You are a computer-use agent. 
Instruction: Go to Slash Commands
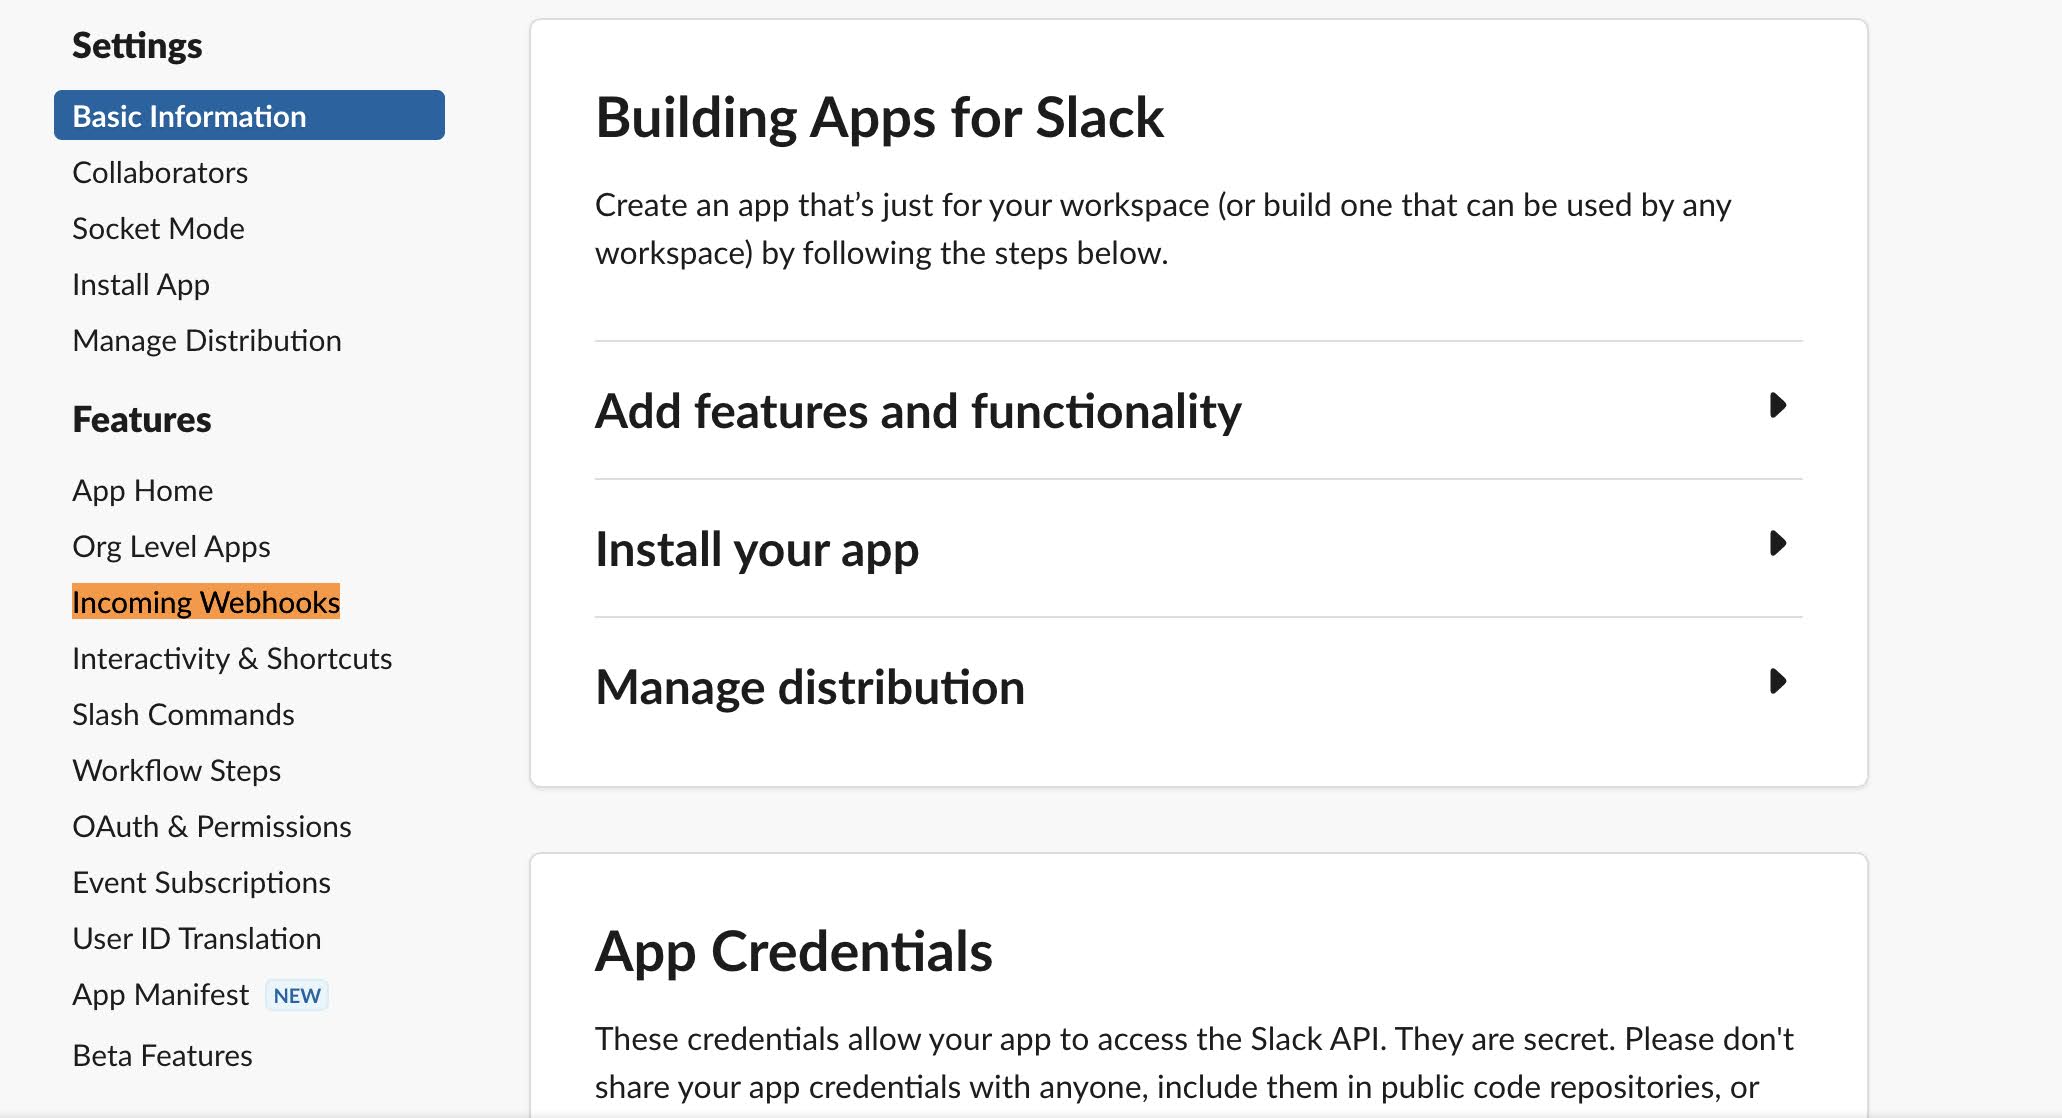pos(183,715)
